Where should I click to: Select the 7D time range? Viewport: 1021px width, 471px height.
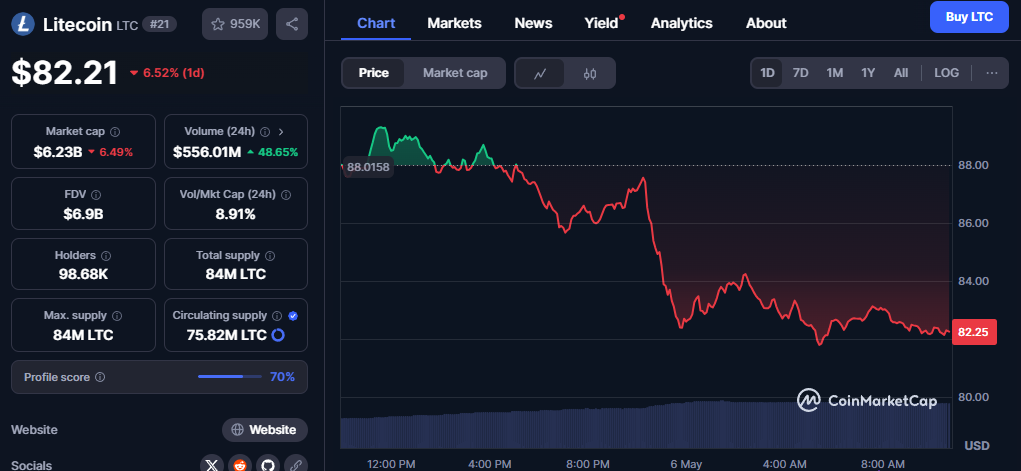coord(800,73)
